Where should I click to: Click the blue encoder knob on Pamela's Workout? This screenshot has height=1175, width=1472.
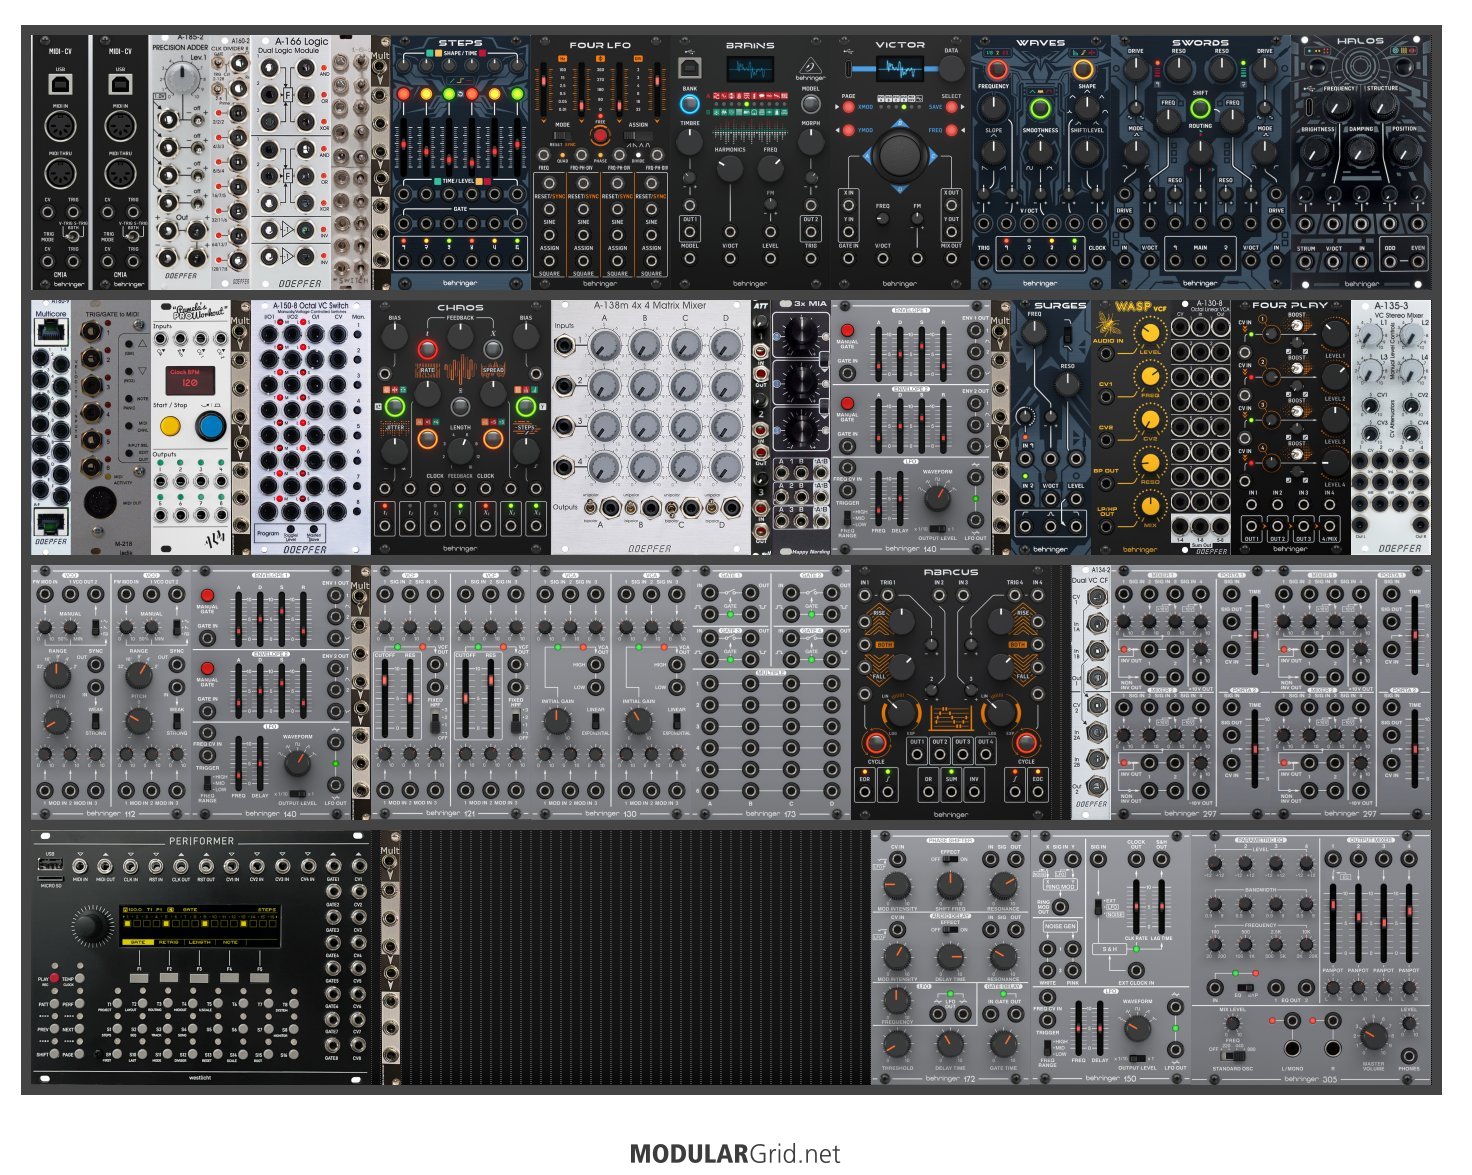(210, 427)
